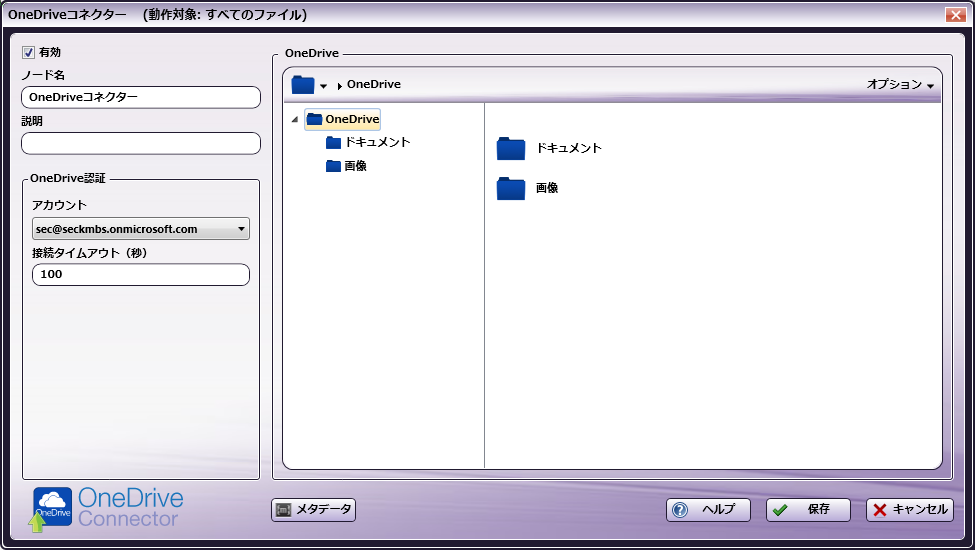The width and height of the screenshot is (976, 550).
Task: Open the オプション options menu
Action: click(x=900, y=84)
